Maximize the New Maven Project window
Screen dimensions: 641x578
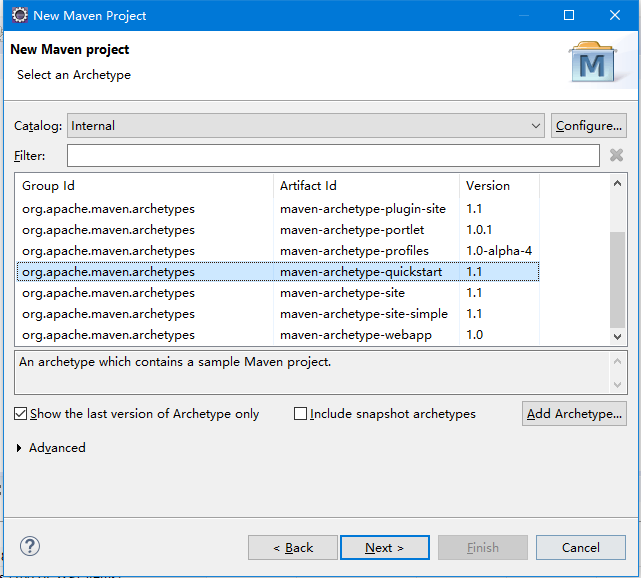[568, 15]
